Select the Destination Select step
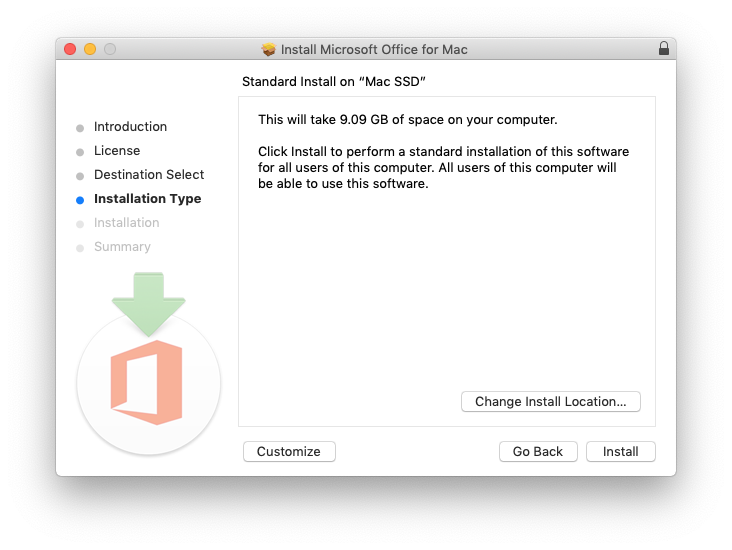Image resolution: width=732 pixels, height=550 pixels. 149,174
